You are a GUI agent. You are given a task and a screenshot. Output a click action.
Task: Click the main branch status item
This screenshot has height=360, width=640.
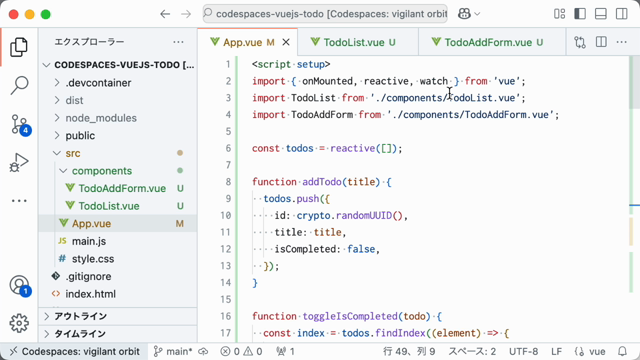click(x=173, y=351)
